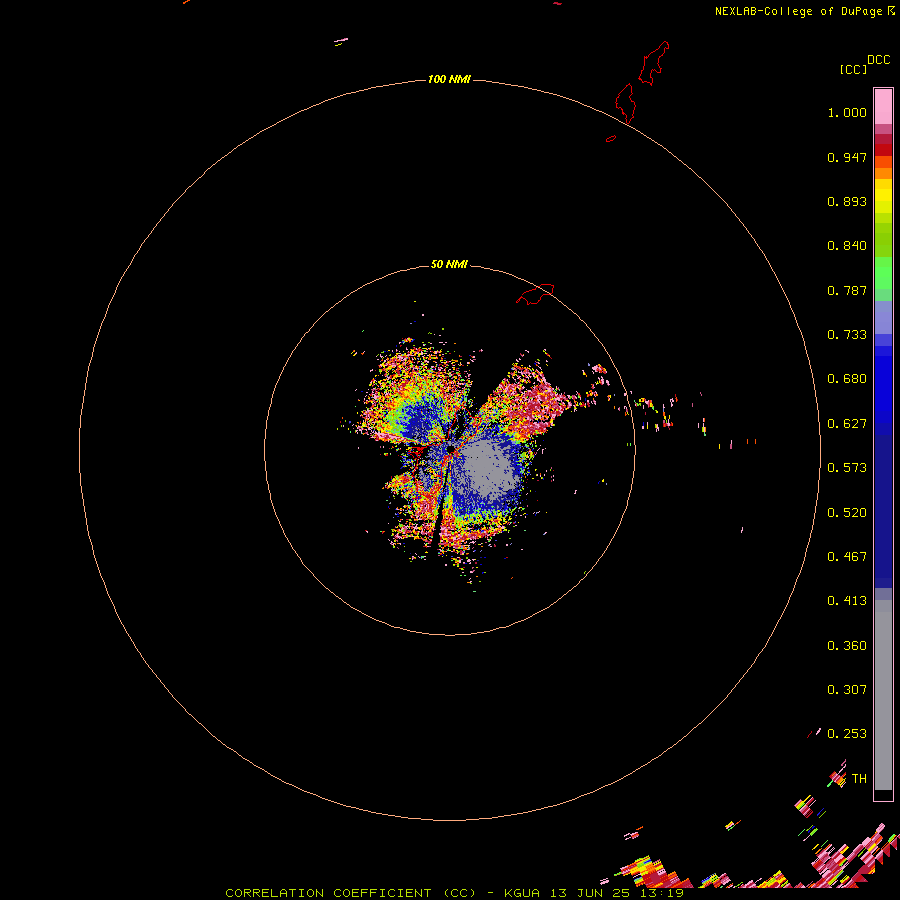
Task: Click the DCC label above the color bar
Action: point(878,60)
